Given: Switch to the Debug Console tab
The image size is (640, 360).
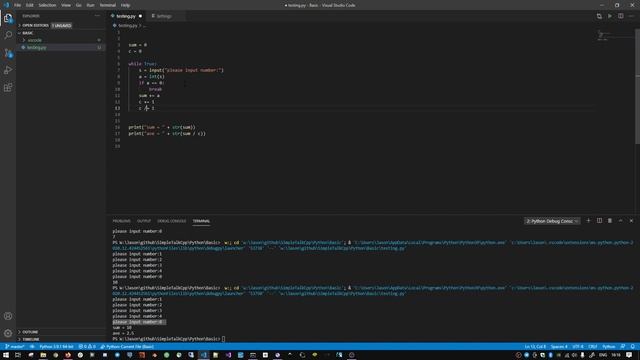Looking at the screenshot, I should [x=171, y=221].
